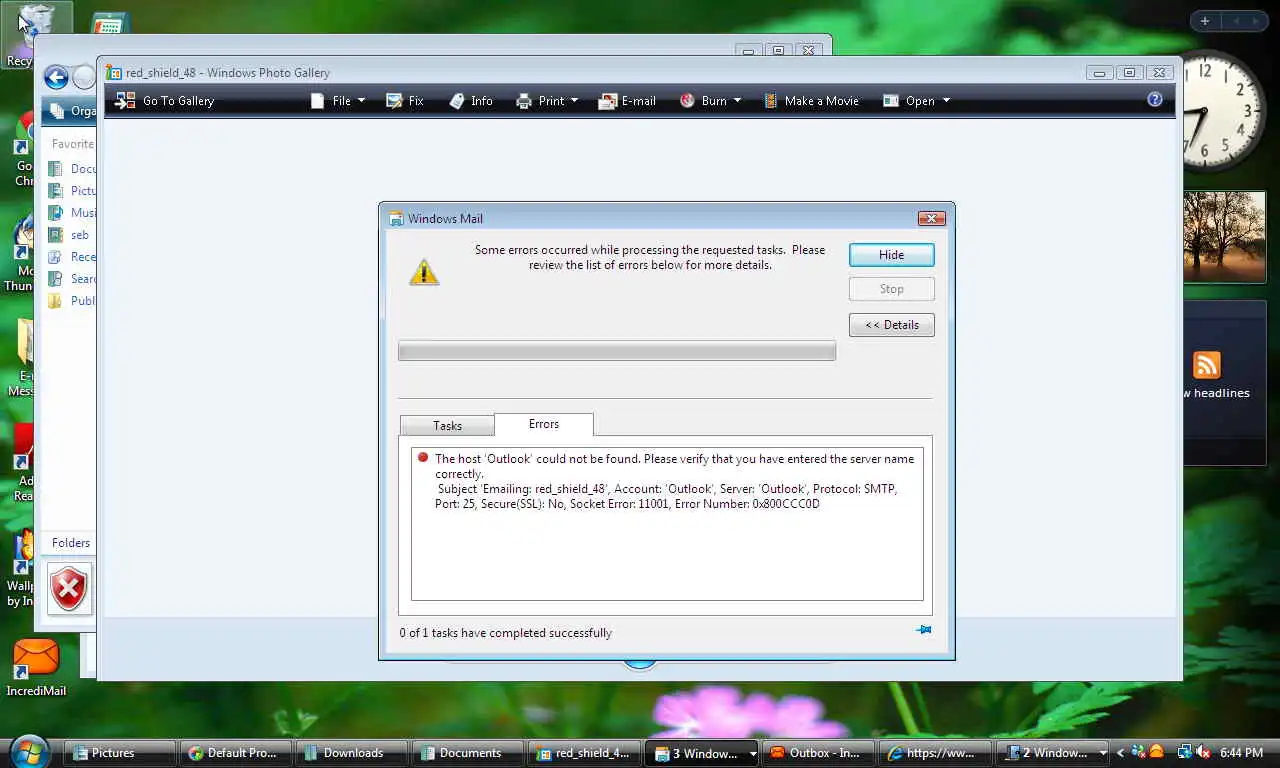Click the red error bullet icon
The height and width of the screenshot is (768, 1280).
click(x=423, y=458)
